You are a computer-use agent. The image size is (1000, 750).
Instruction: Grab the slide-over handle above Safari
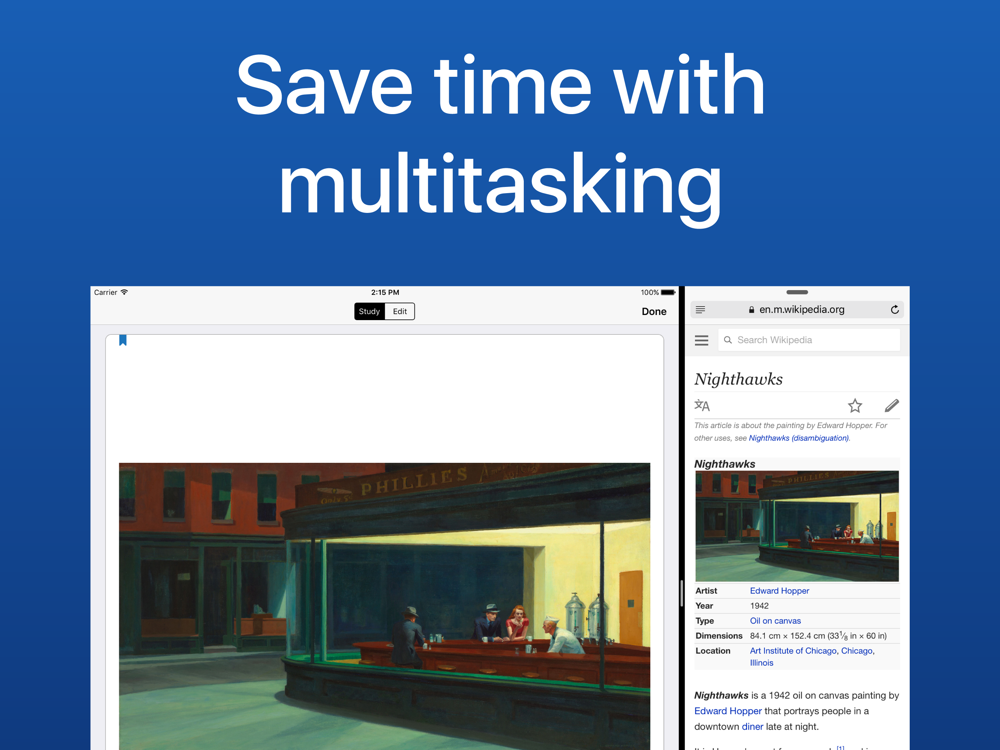click(797, 292)
